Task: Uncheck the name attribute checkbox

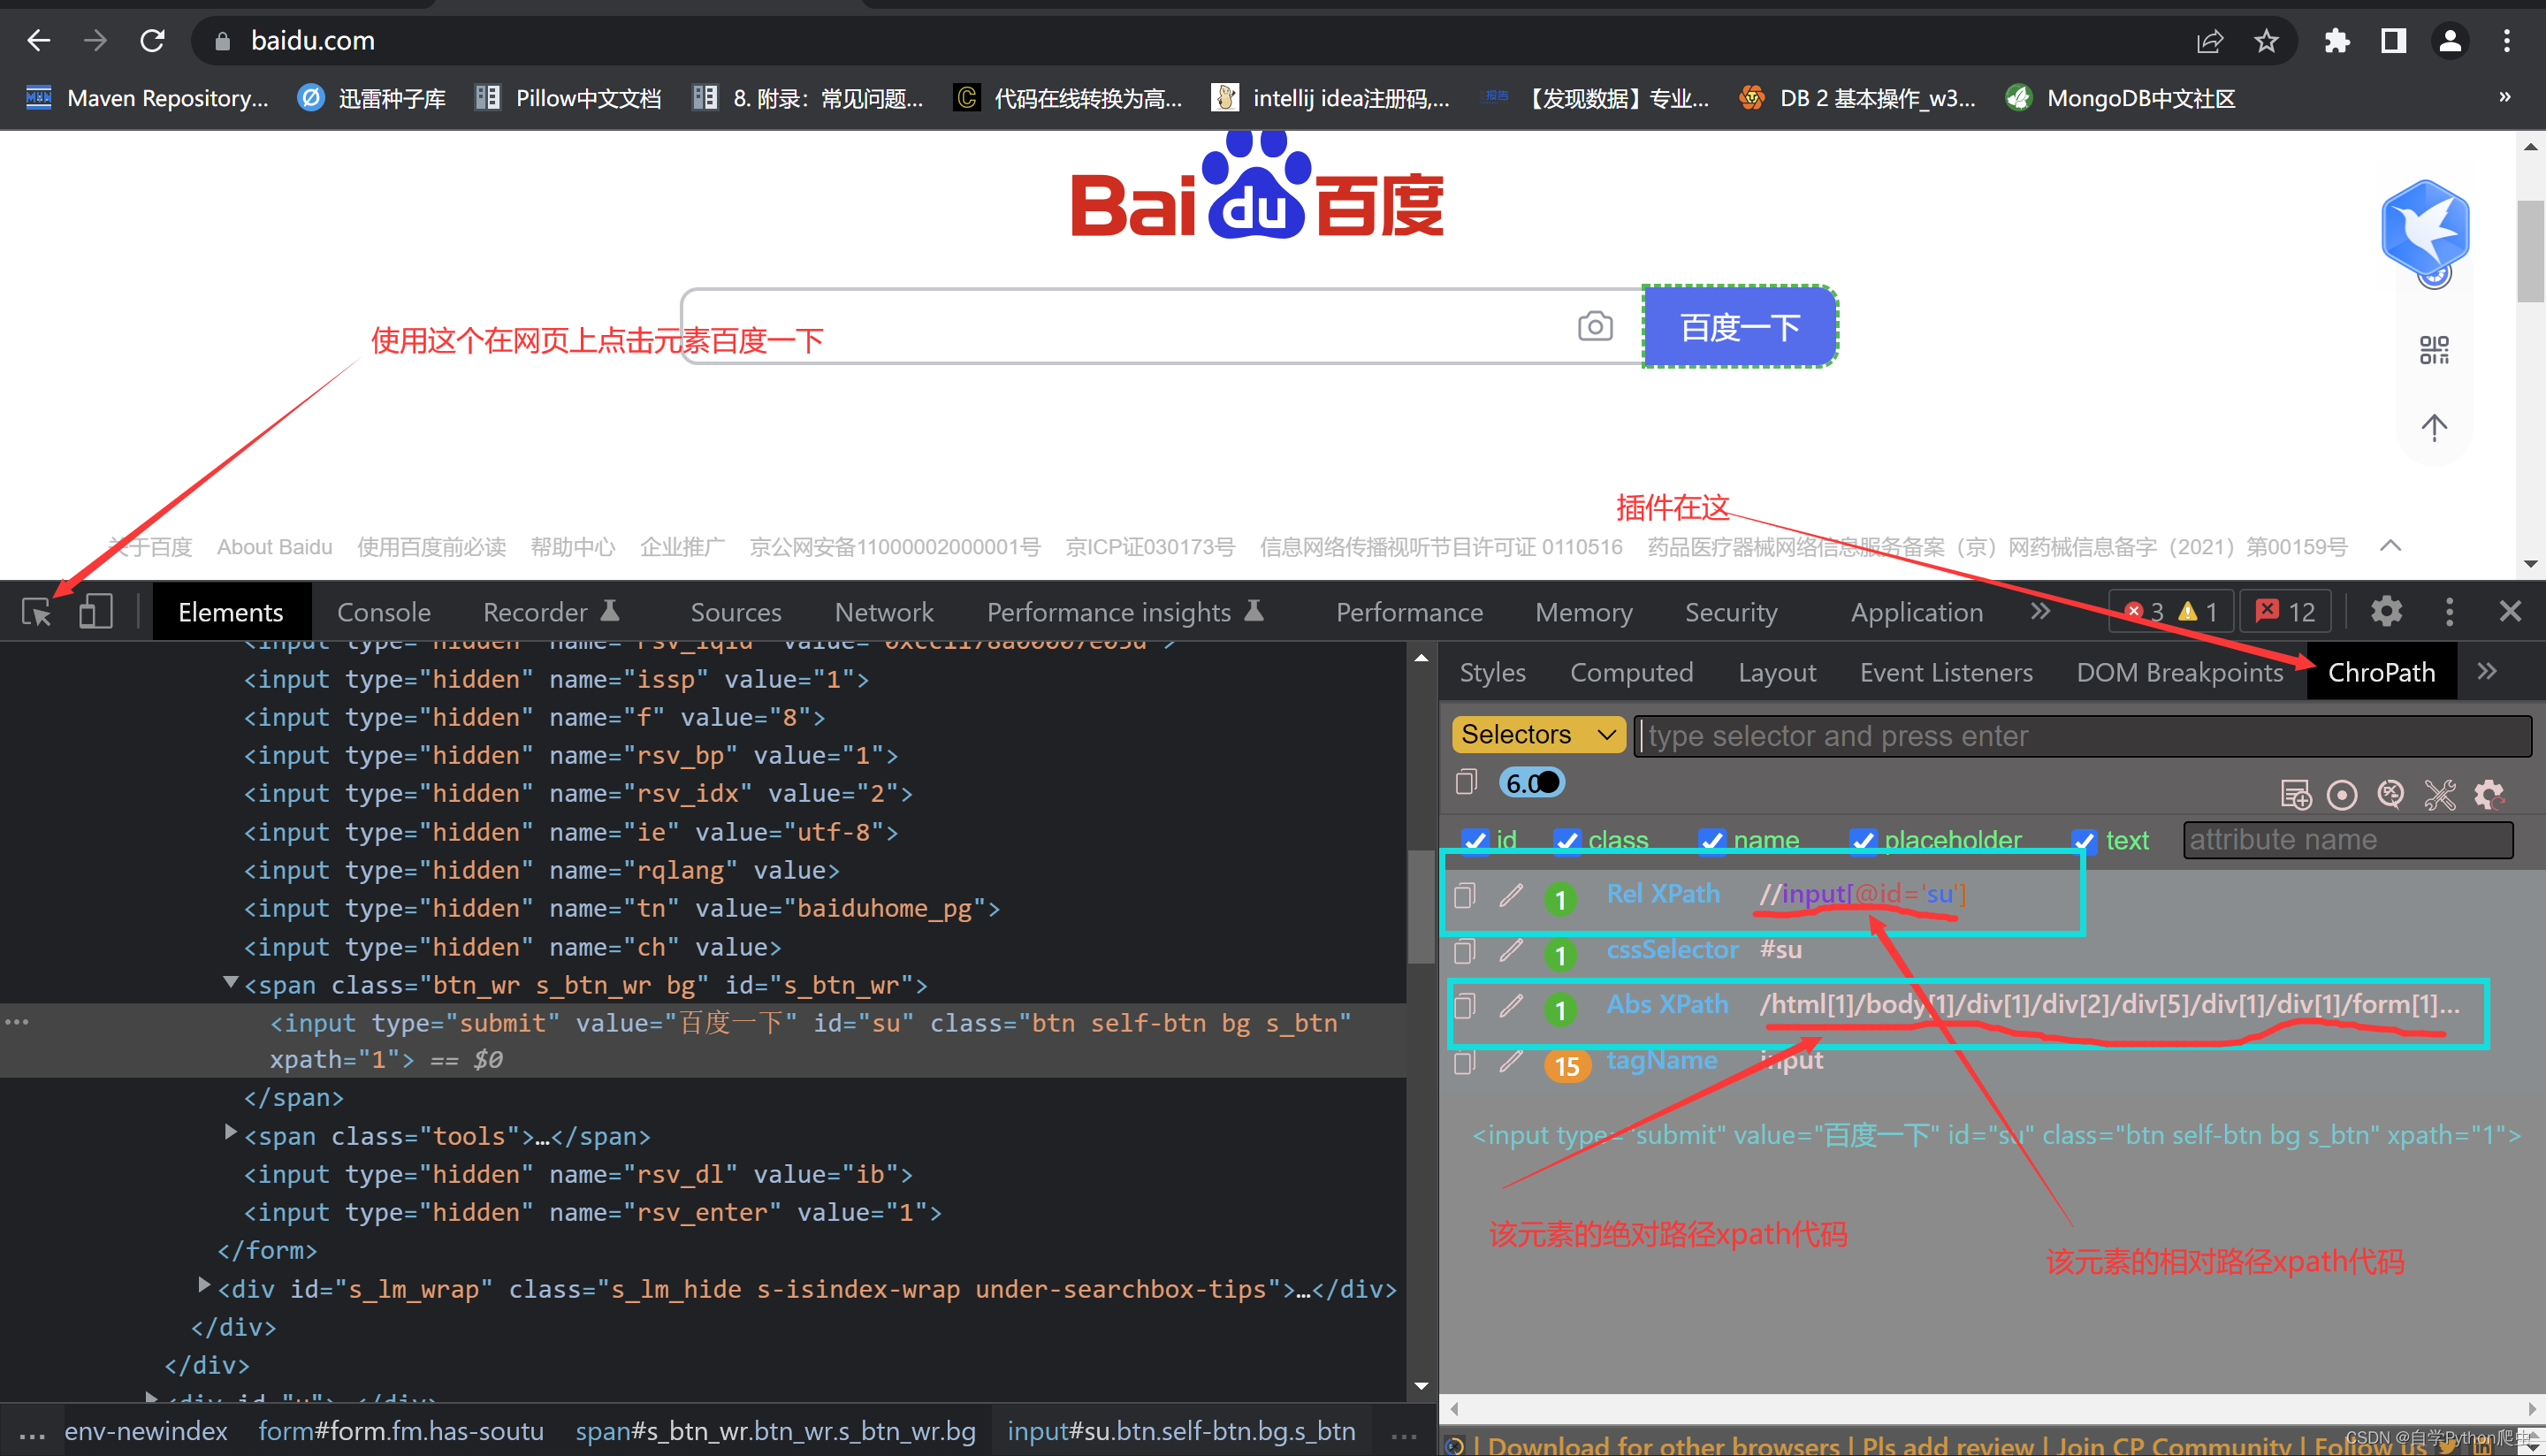Action: click(1712, 841)
